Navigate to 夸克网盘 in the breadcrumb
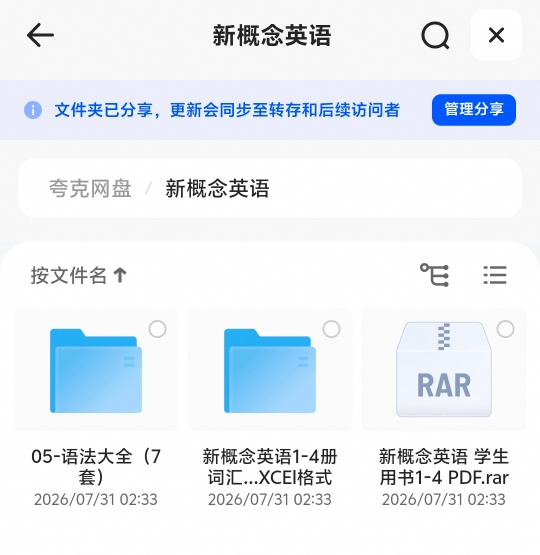This screenshot has height=555, width=540. [90, 188]
